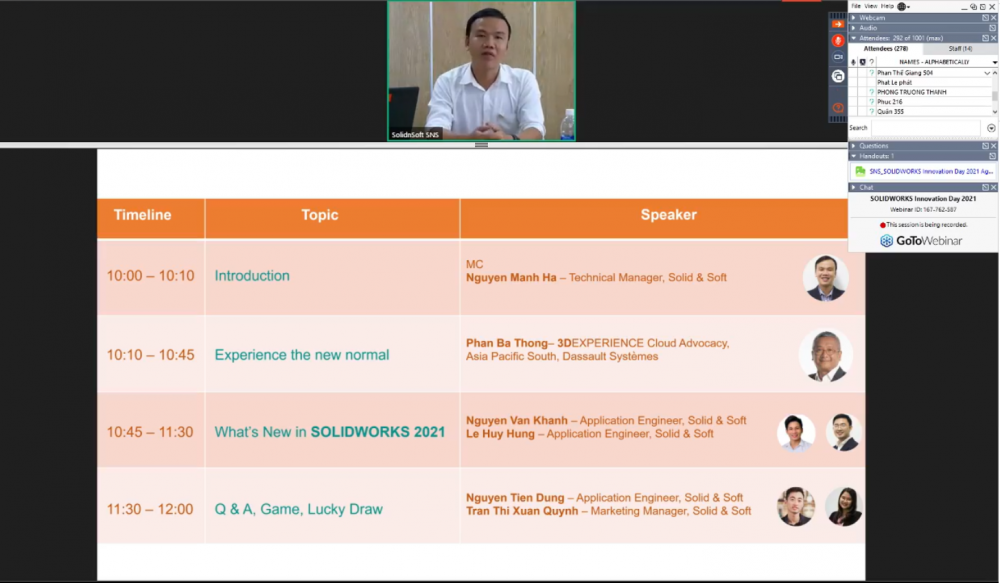The image size is (1000, 583).
Task: Click the Webinar ID 167-762-587 text
Action: click(923, 209)
